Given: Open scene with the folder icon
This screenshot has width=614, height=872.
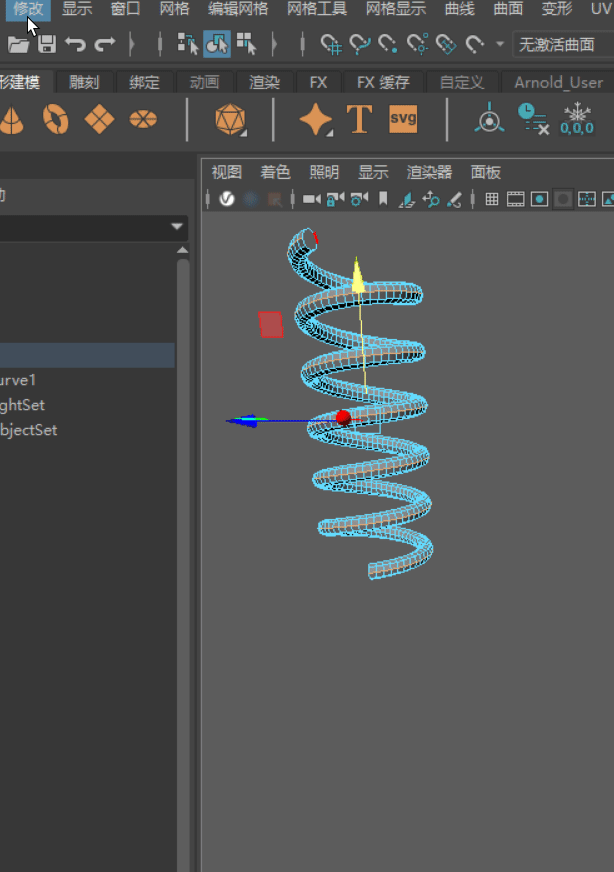Looking at the screenshot, I should [18, 44].
